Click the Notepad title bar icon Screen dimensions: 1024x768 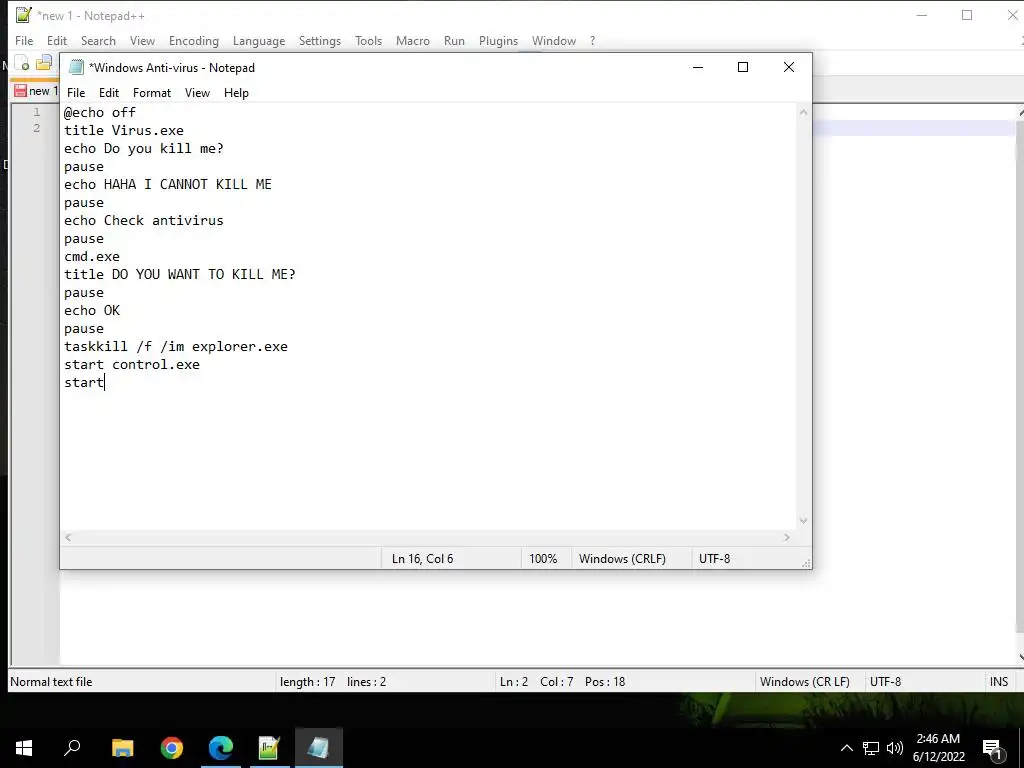(x=76, y=67)
